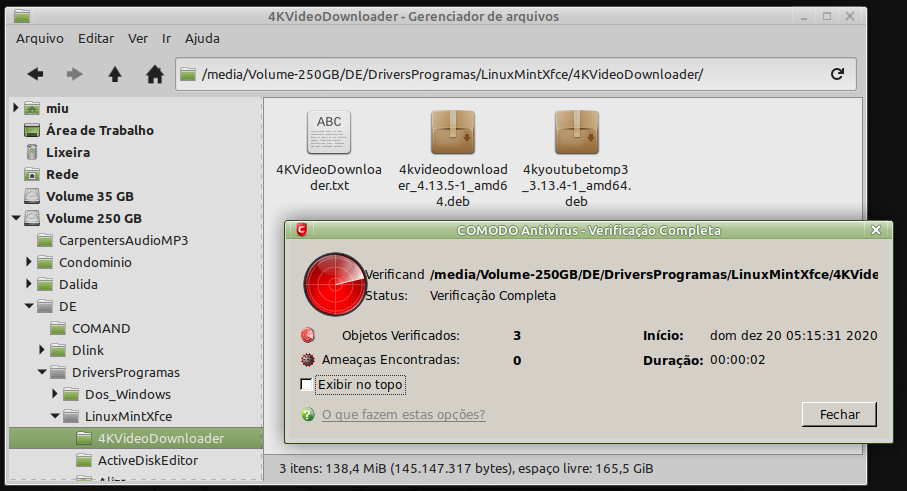This screenshot has width=907, height=491.
Task: Select the 4kyoutubetomp3_3.13.4-1_amd64.deb package icon
Action: [577, 132]
